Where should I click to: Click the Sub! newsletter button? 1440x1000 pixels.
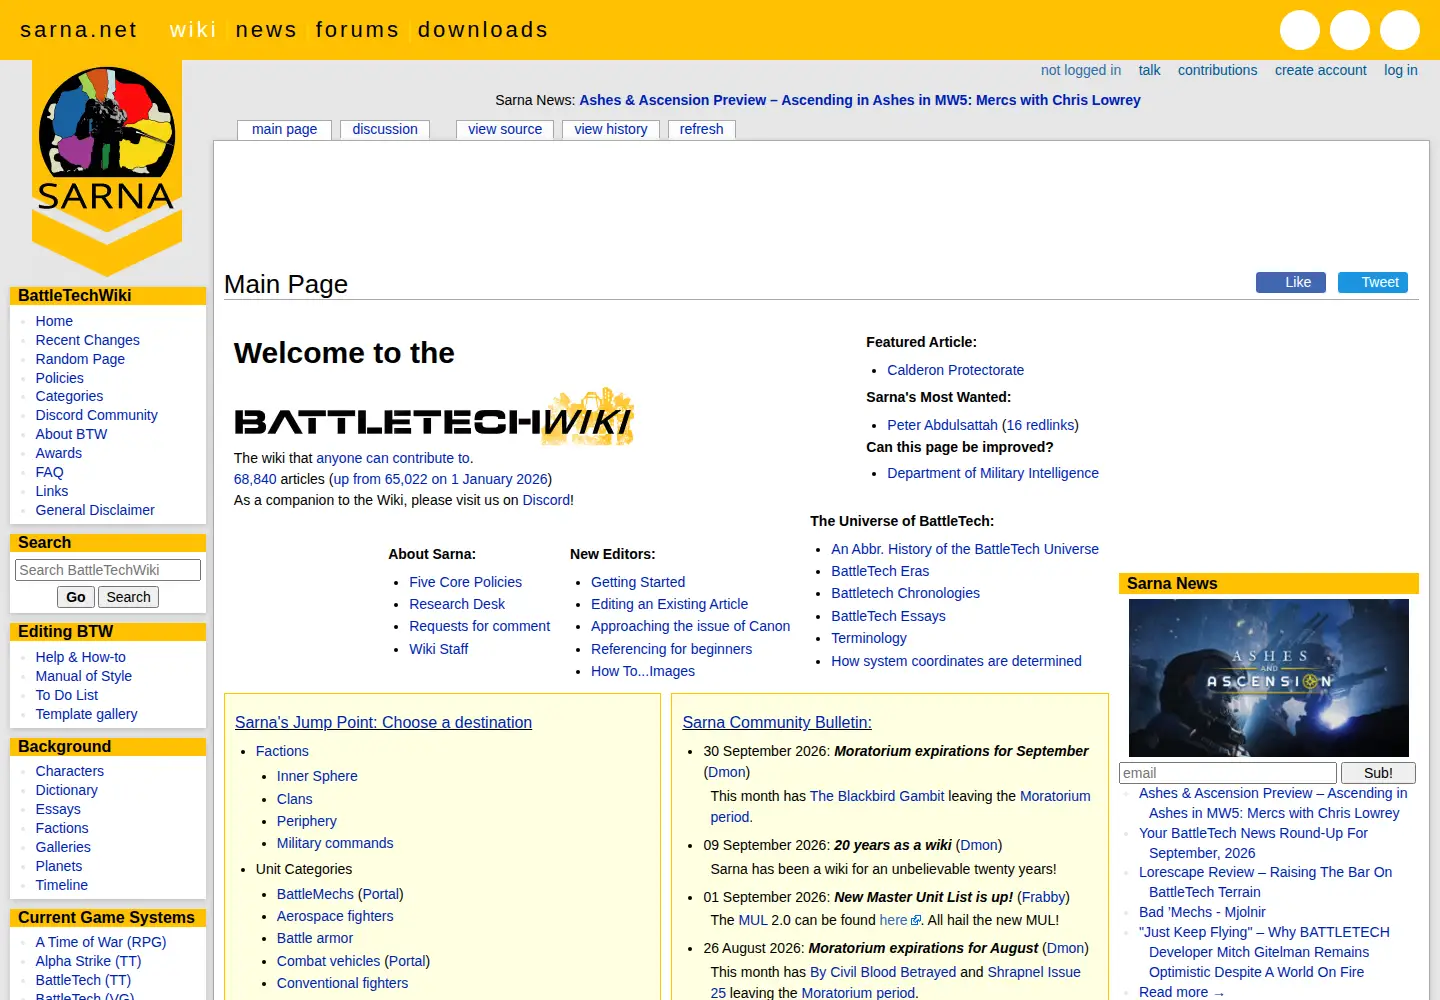coord(1378,773)
